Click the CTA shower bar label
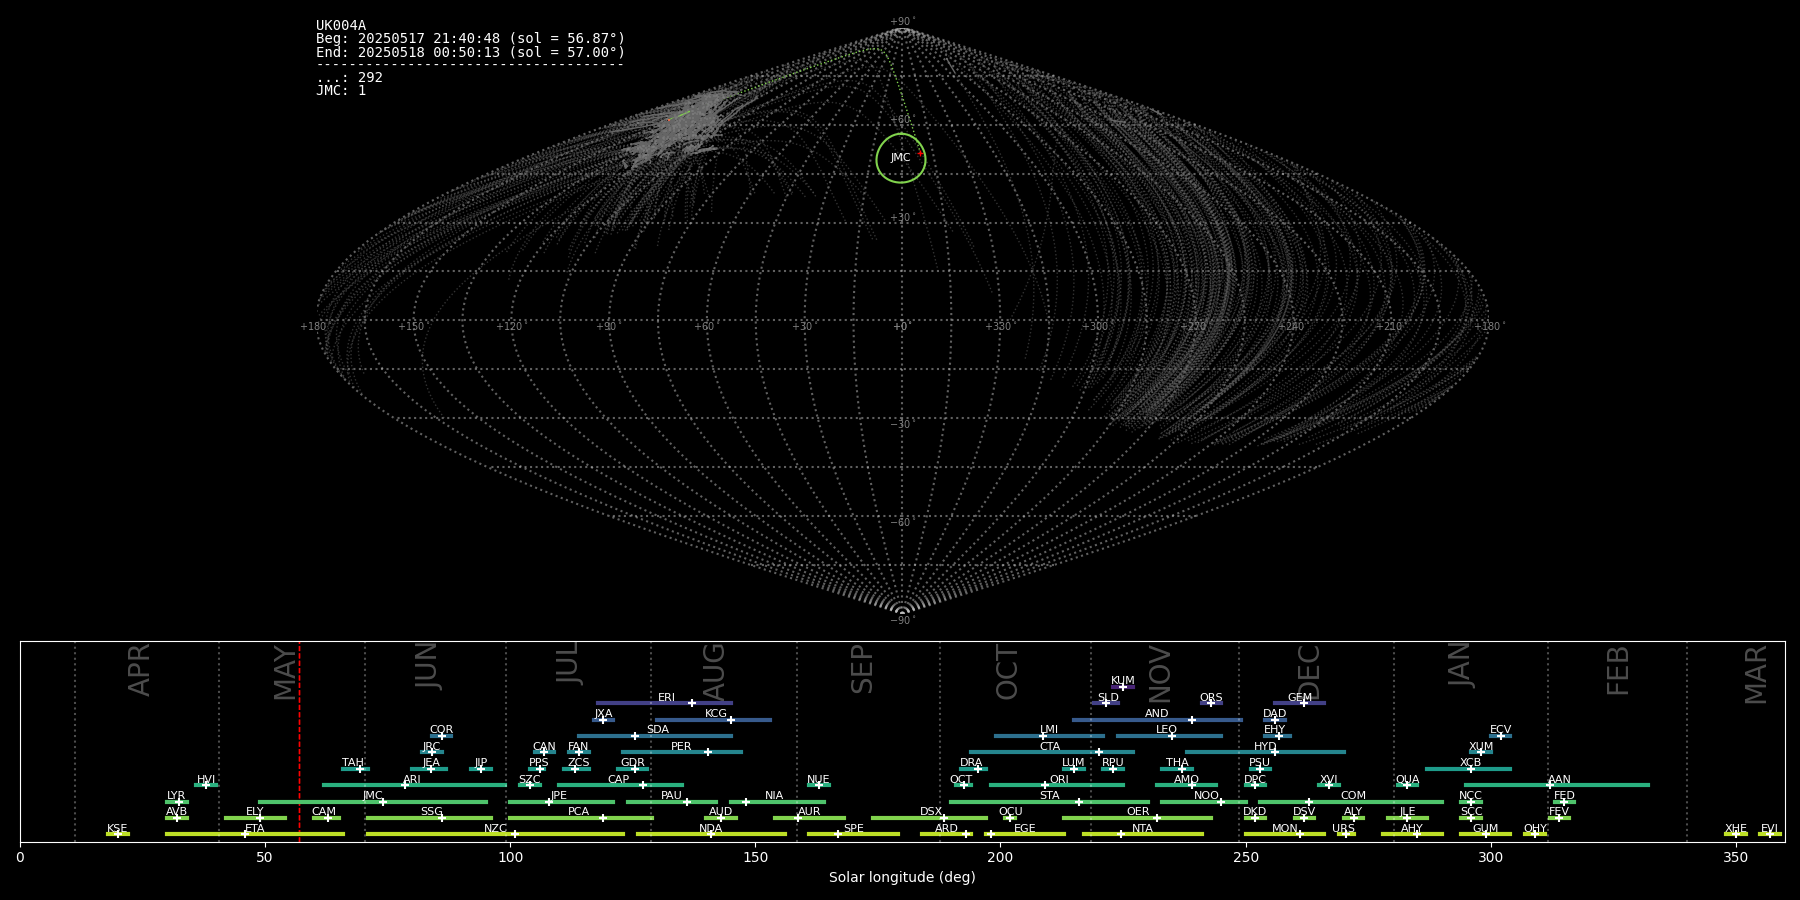1800x900 pixels. (1050, 747)
